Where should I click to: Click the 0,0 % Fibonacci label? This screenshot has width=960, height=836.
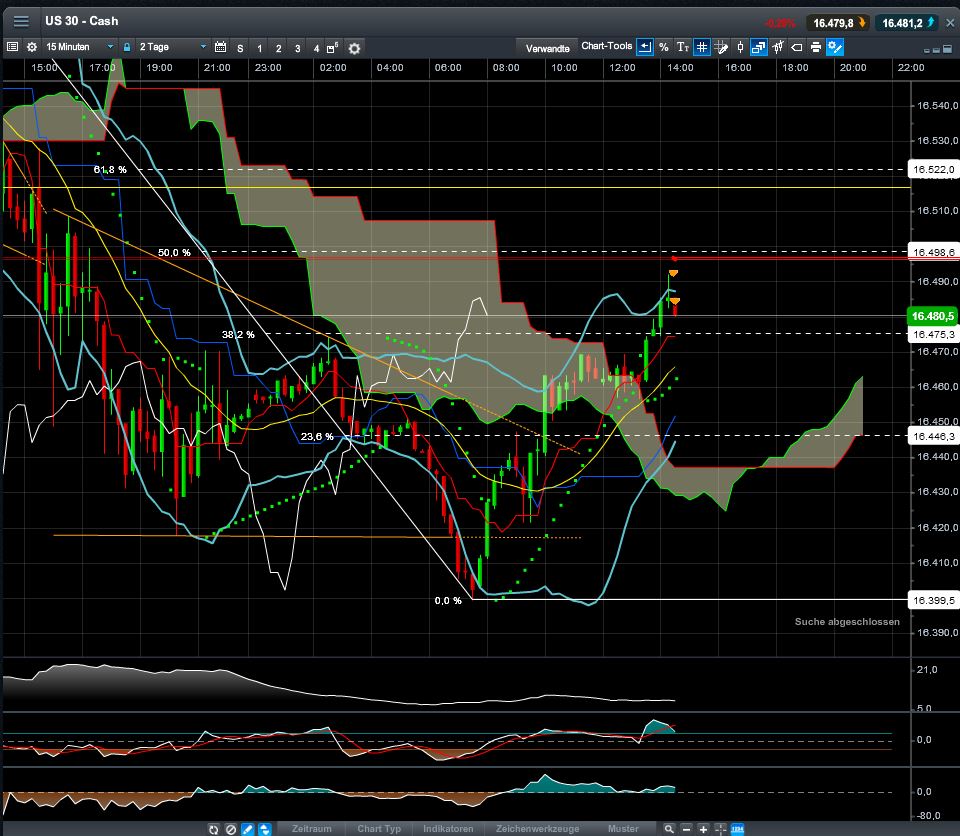pos(448,601)
